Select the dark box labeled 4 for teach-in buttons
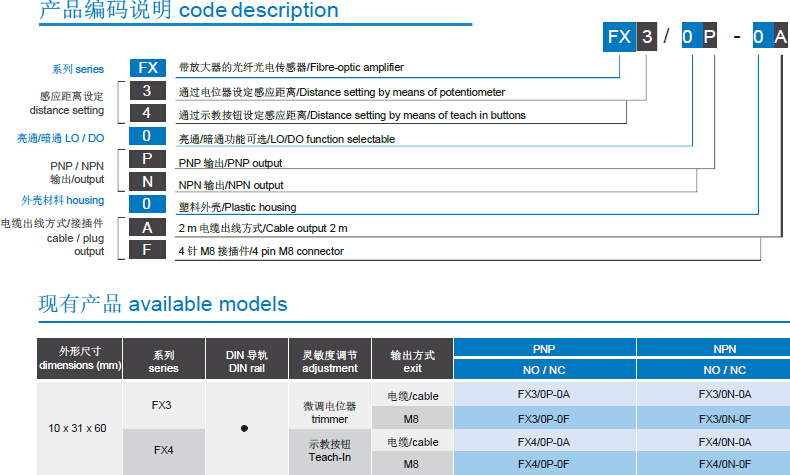This screenshot has height=475, width=790. pos(147,114)
